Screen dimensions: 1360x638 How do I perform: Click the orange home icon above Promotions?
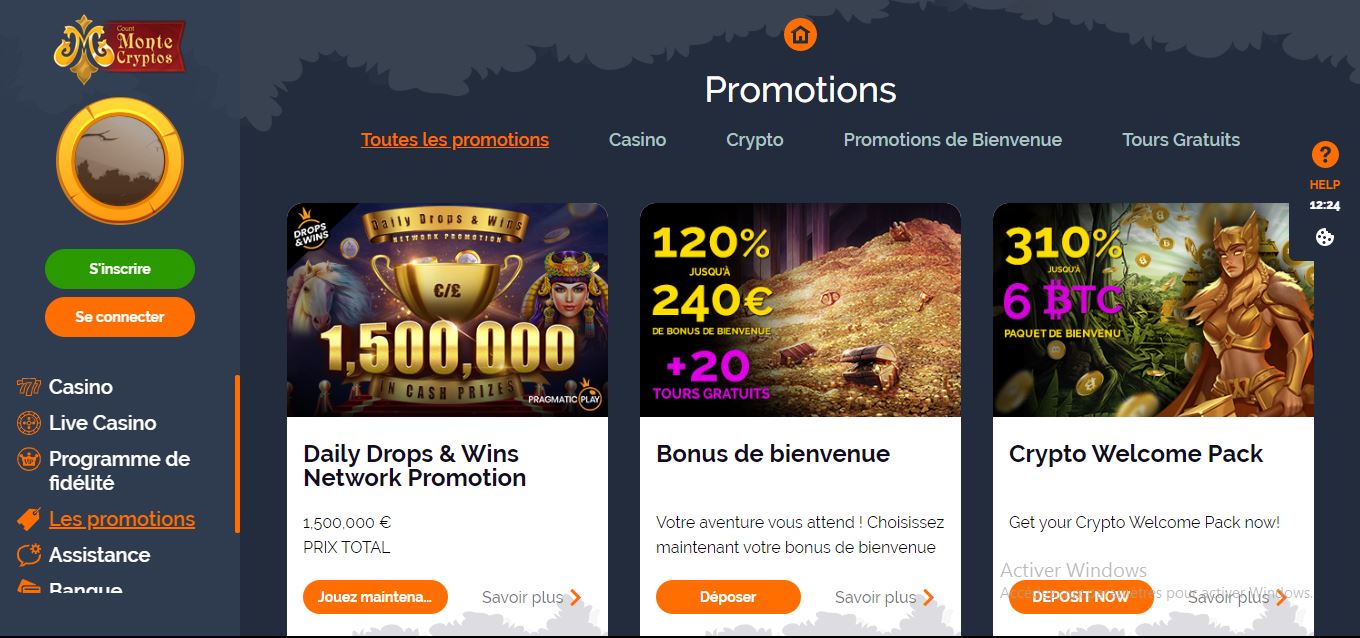coord(800,35)
